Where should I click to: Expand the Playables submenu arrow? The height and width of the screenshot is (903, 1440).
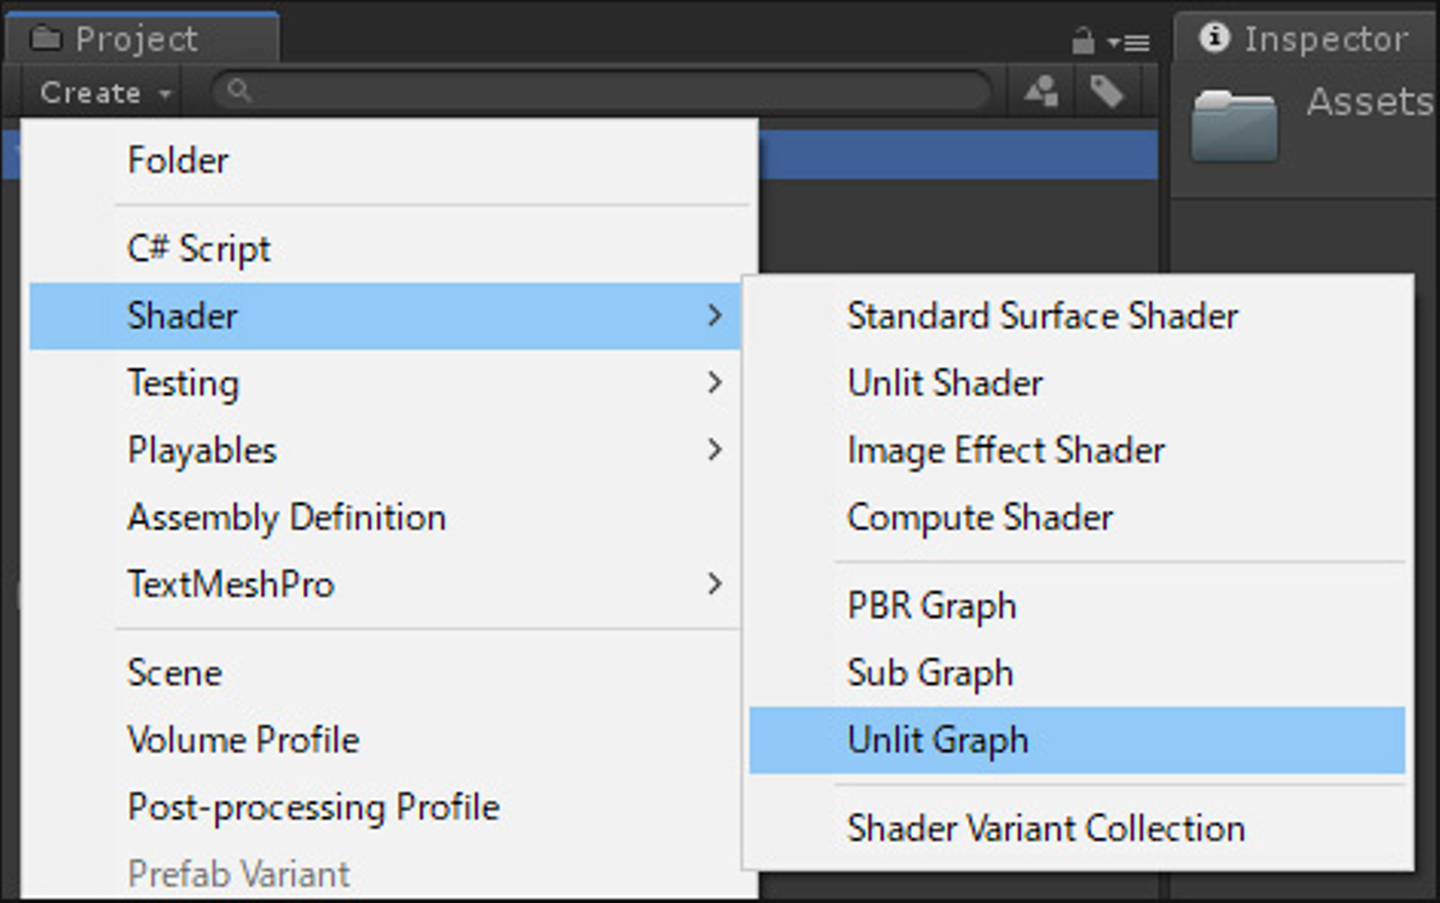[x=714, y=450]
